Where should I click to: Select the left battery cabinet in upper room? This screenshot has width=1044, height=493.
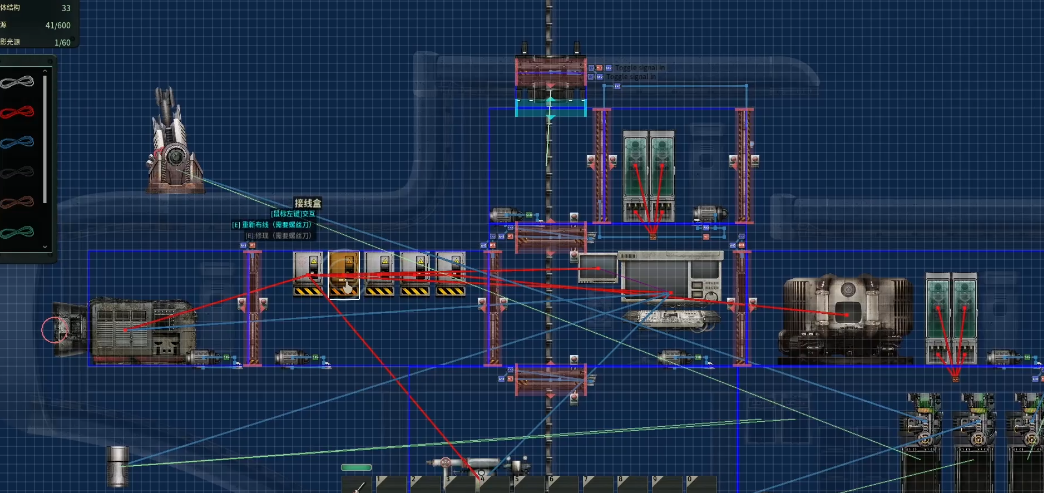[x=636, y=176]
